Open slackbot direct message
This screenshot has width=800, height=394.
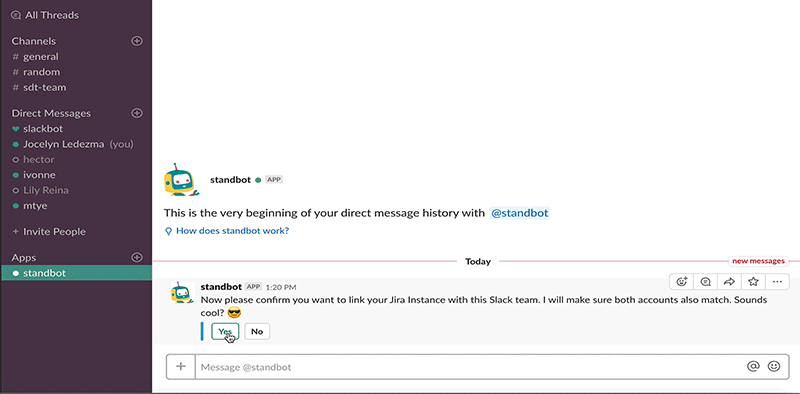43,129
